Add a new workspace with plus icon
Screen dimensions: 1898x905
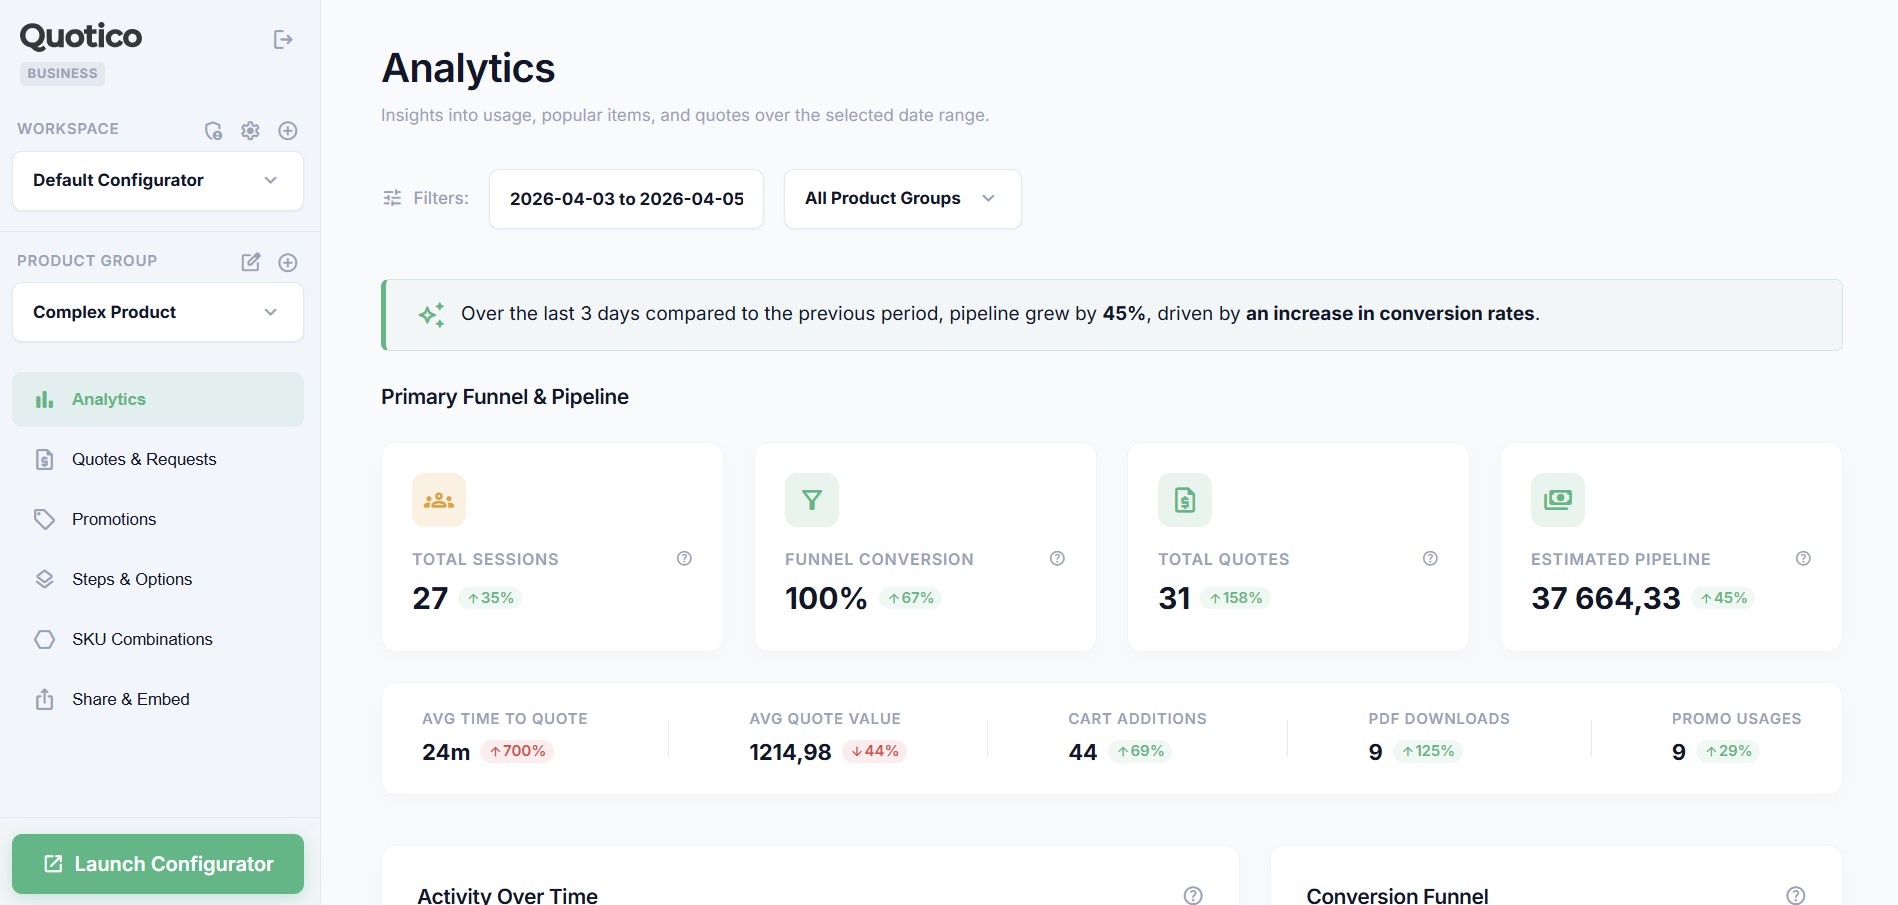(x=288, y=130)
